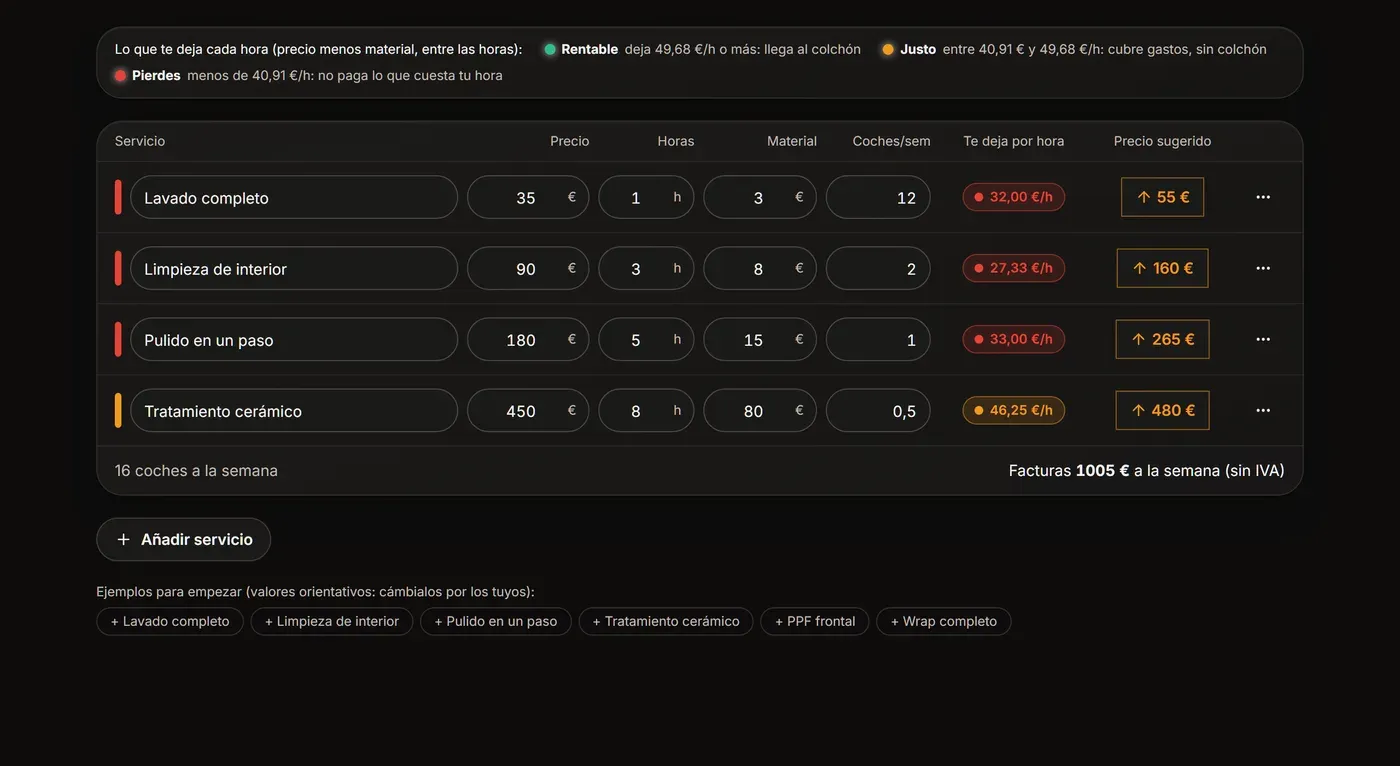Click the material field of Lavado completo
Viewport: 1400px width, 766px height.
(760, 197)
